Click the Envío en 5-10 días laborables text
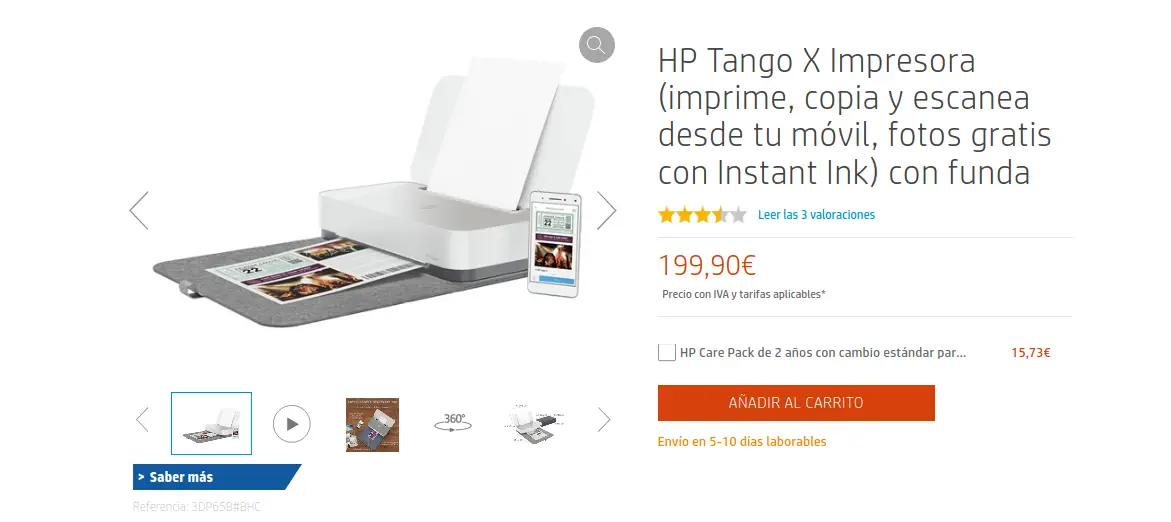Image resolution: width=1171 pixels, height=522 pixels. (x=742, y=441)
